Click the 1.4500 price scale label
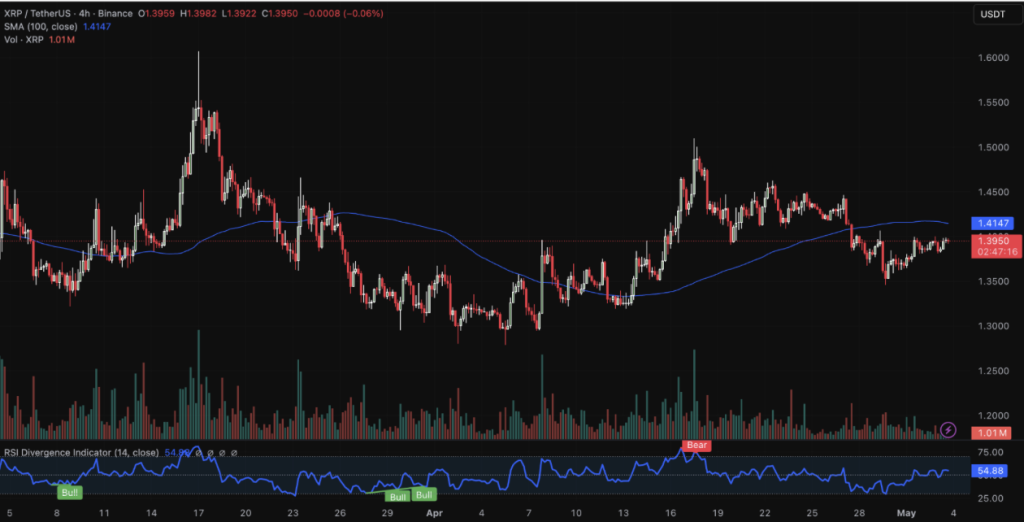This screenshot has width=1024, height=522. pos(993,192)
